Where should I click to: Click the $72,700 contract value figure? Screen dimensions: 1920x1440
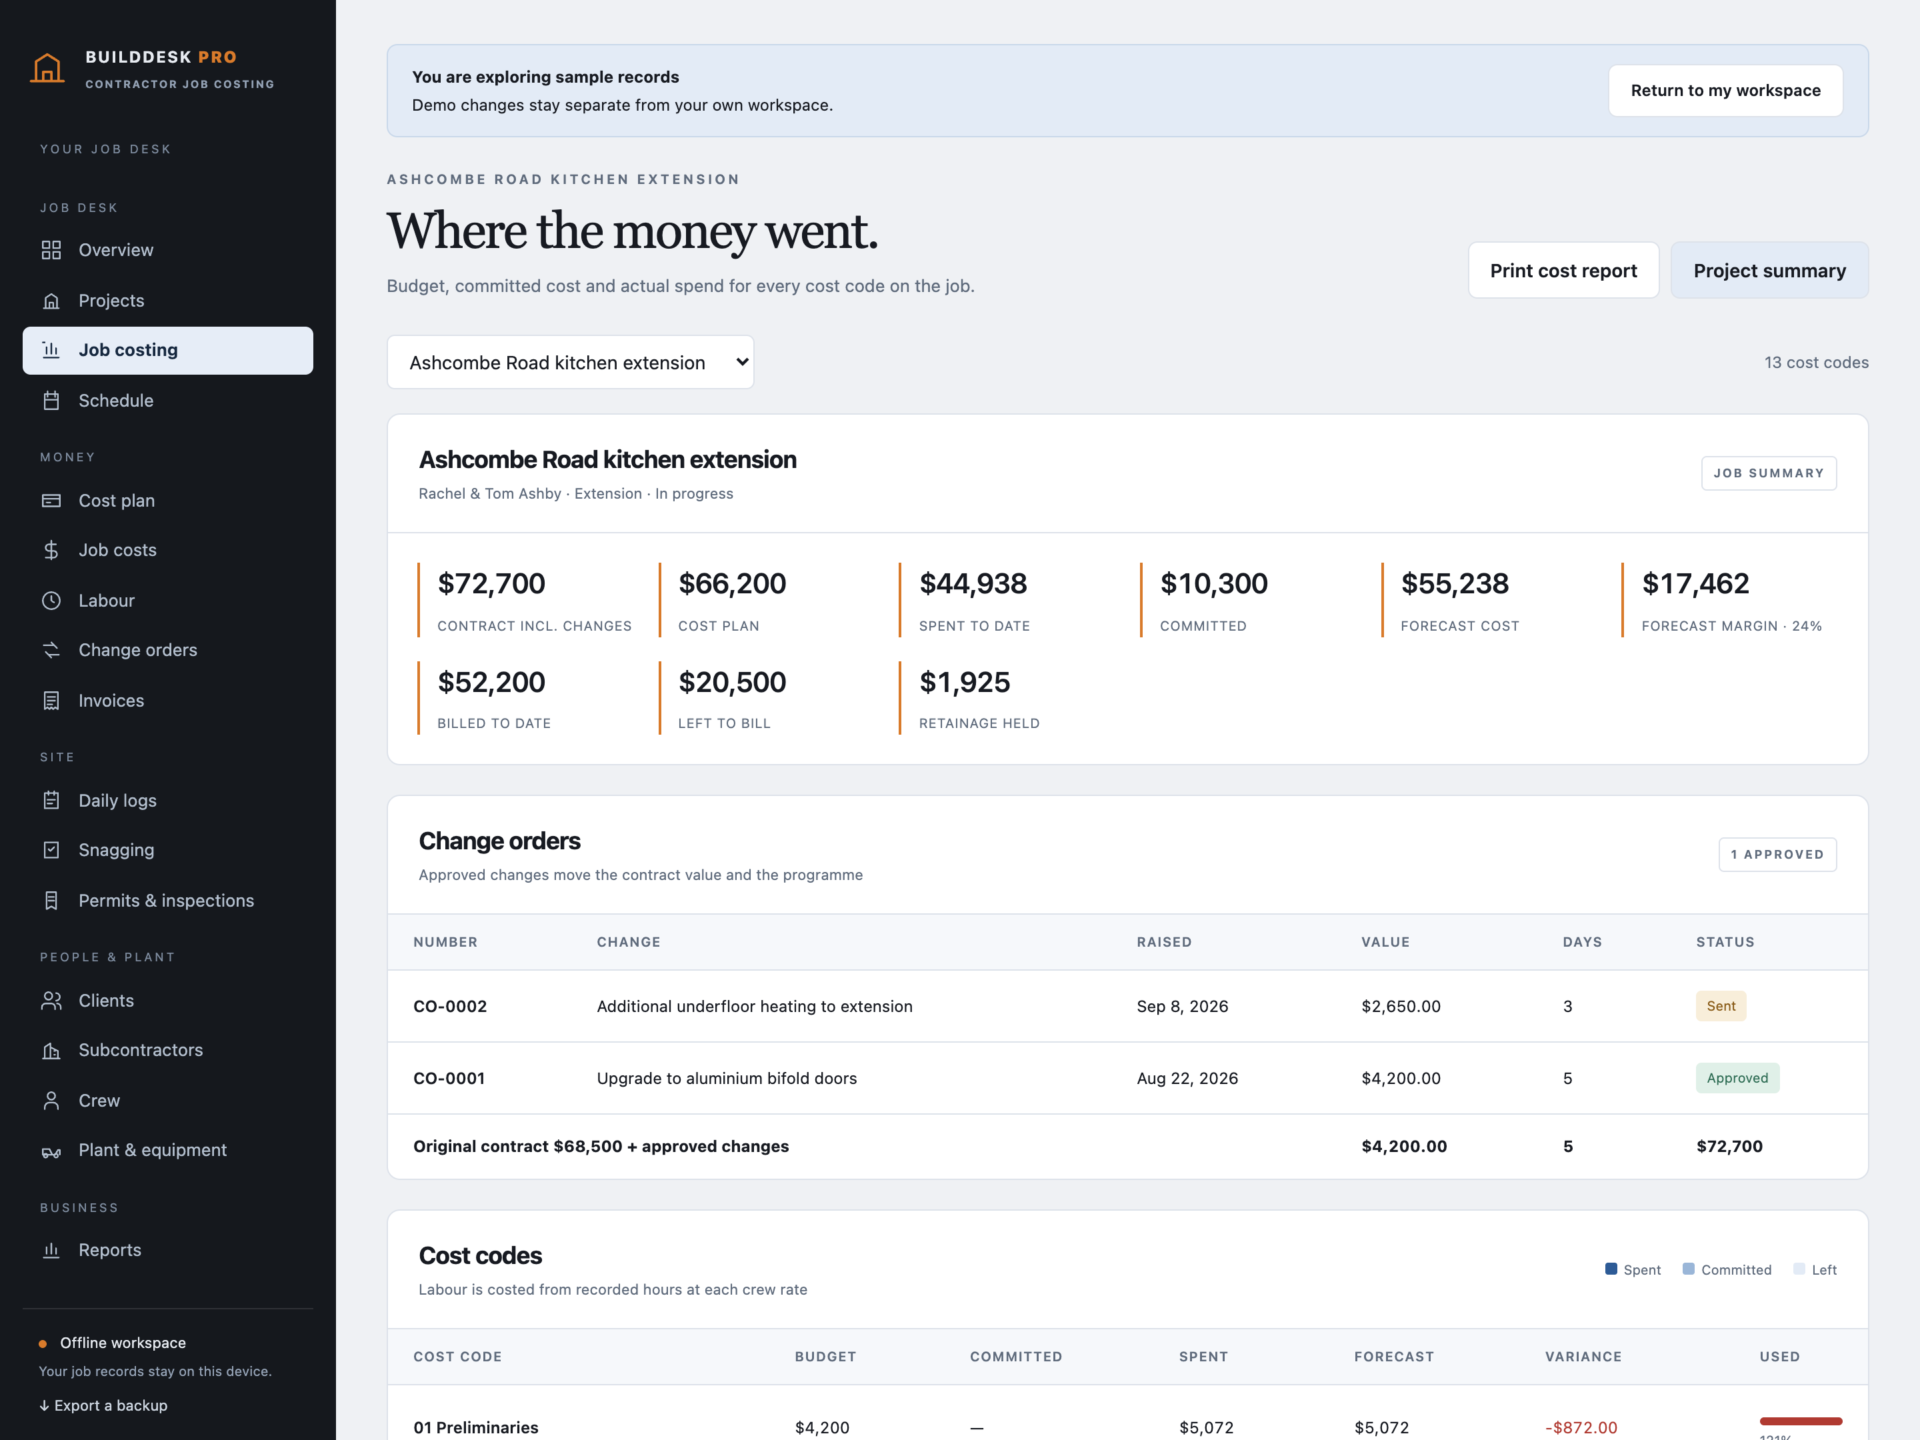(x=491, y=583)
